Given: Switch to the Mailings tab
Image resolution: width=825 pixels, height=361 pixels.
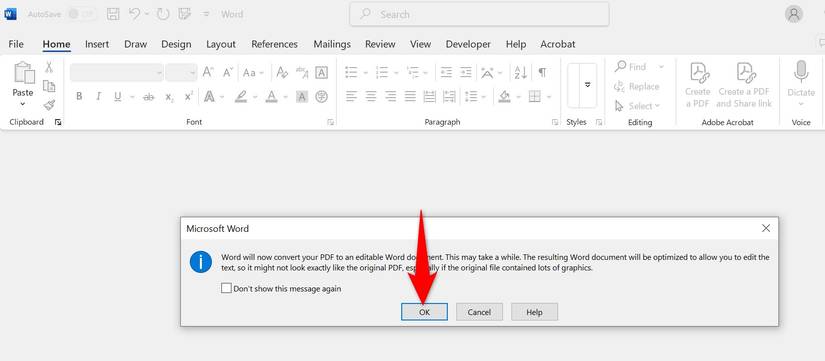Looking at the screenshot, I should (332, 44).
